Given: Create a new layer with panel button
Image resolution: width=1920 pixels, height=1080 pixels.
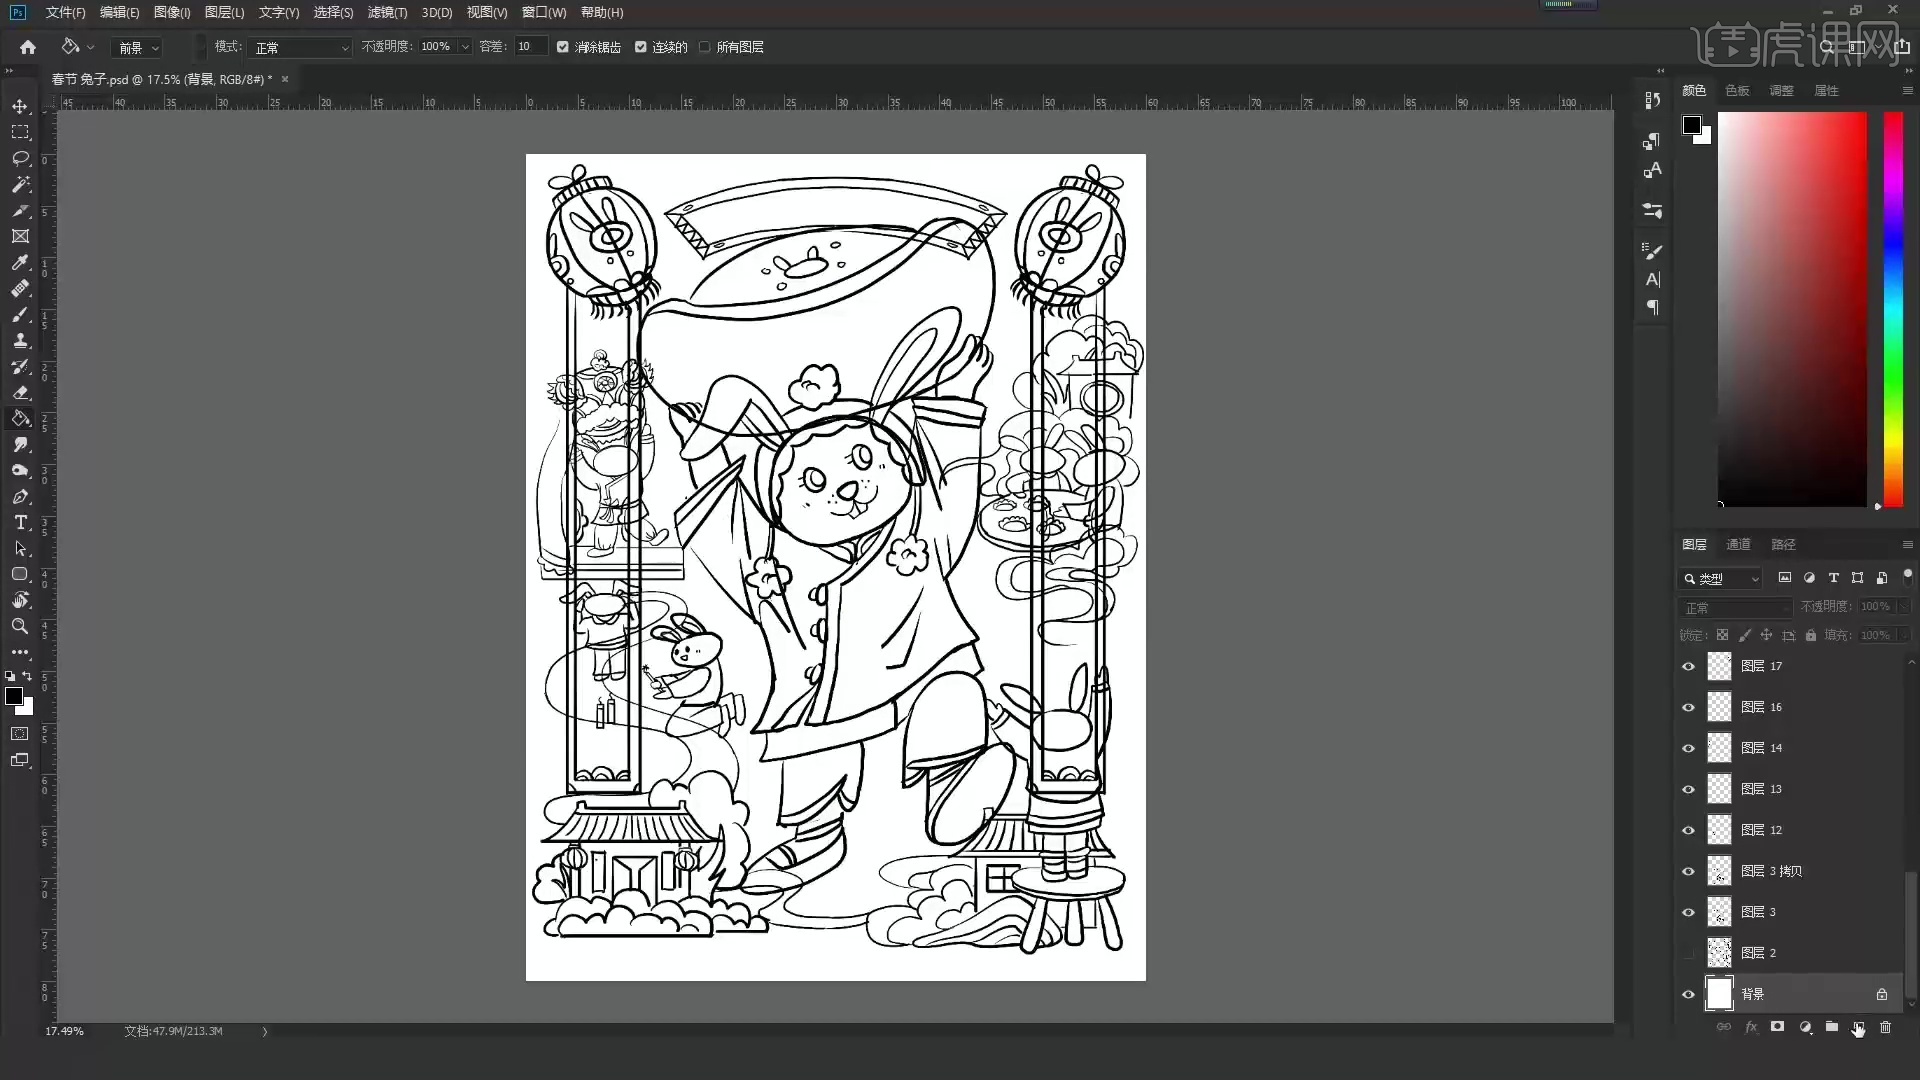Looking at the screenshot, I should click(1858, 1027).
